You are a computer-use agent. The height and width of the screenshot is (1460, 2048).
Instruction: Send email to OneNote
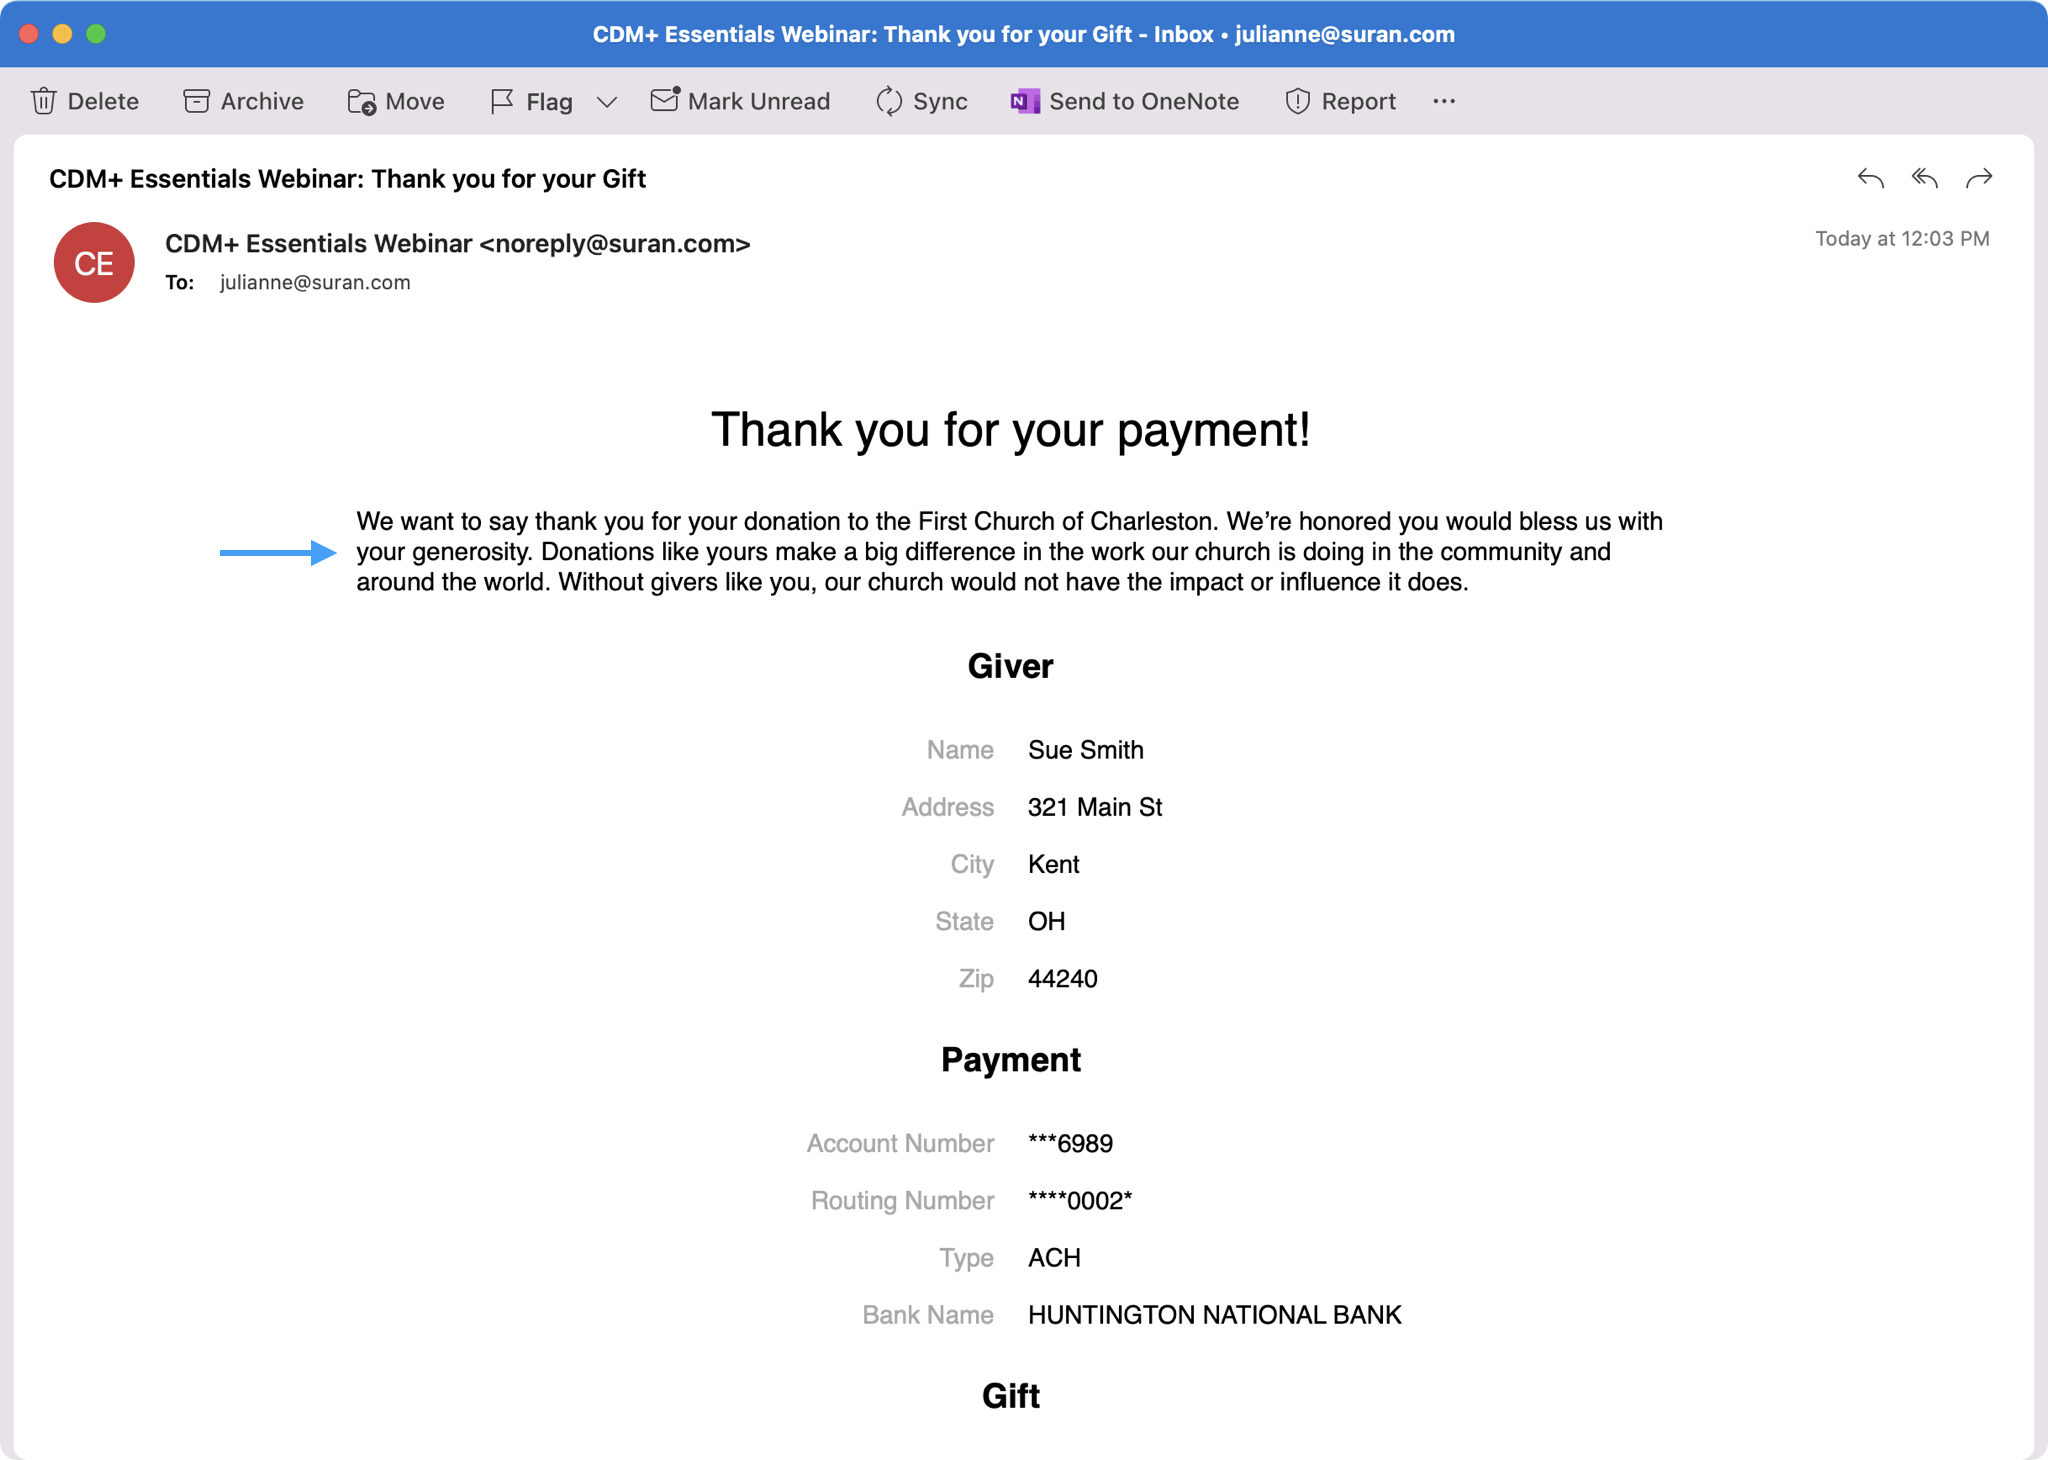coord(1124,101)
